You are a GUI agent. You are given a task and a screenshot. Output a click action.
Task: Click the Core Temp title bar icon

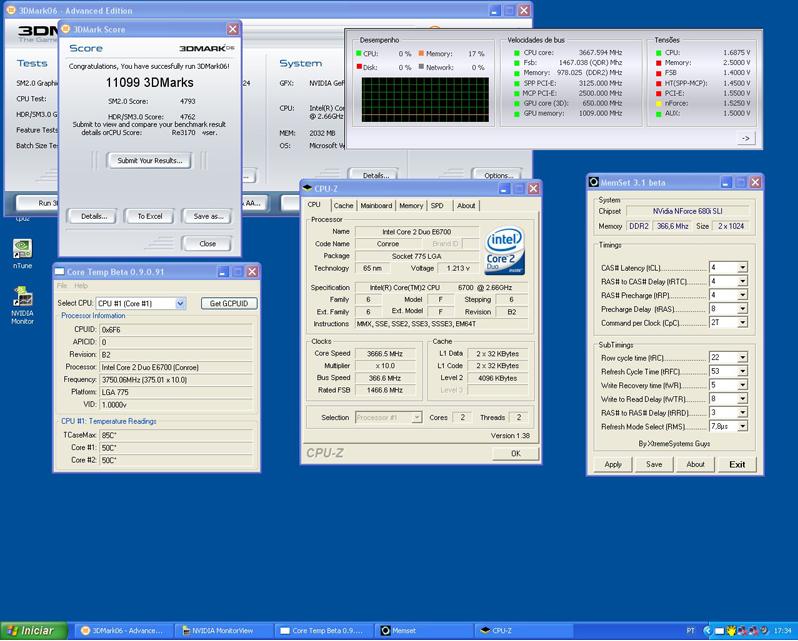(x=60, y=272)
